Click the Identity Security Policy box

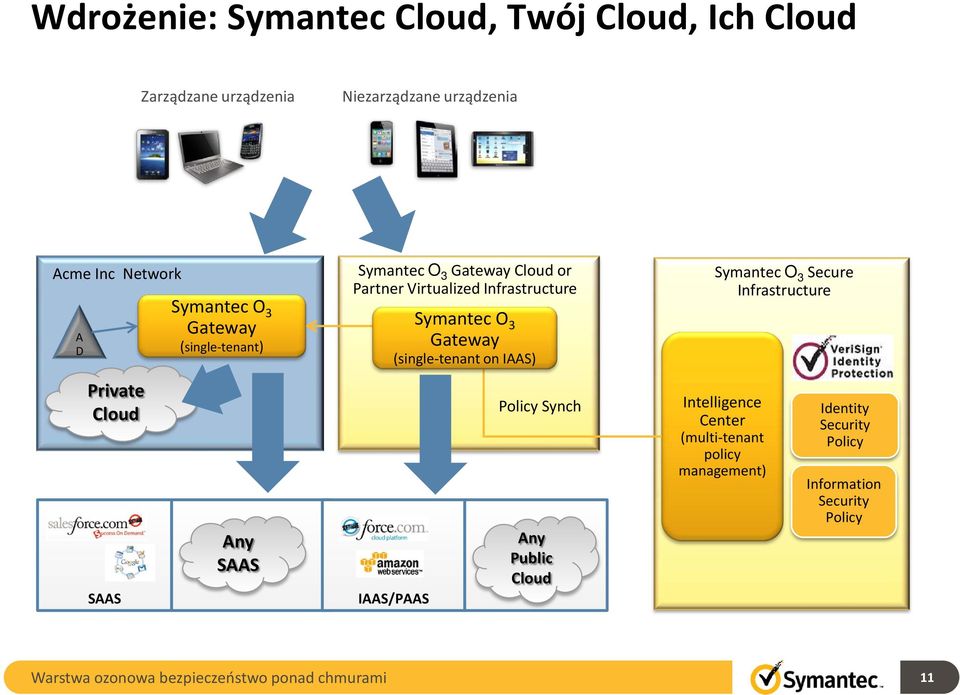845,425
